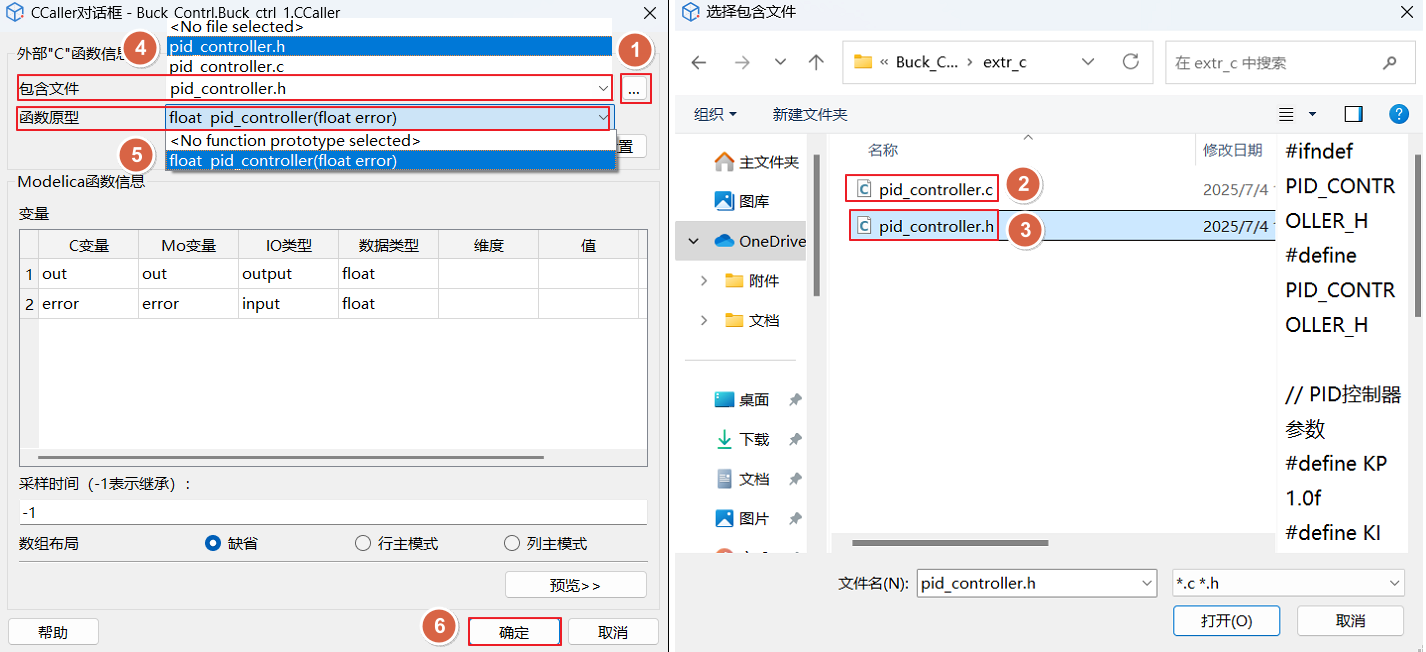Click the 预览>> button

point(576,585)
